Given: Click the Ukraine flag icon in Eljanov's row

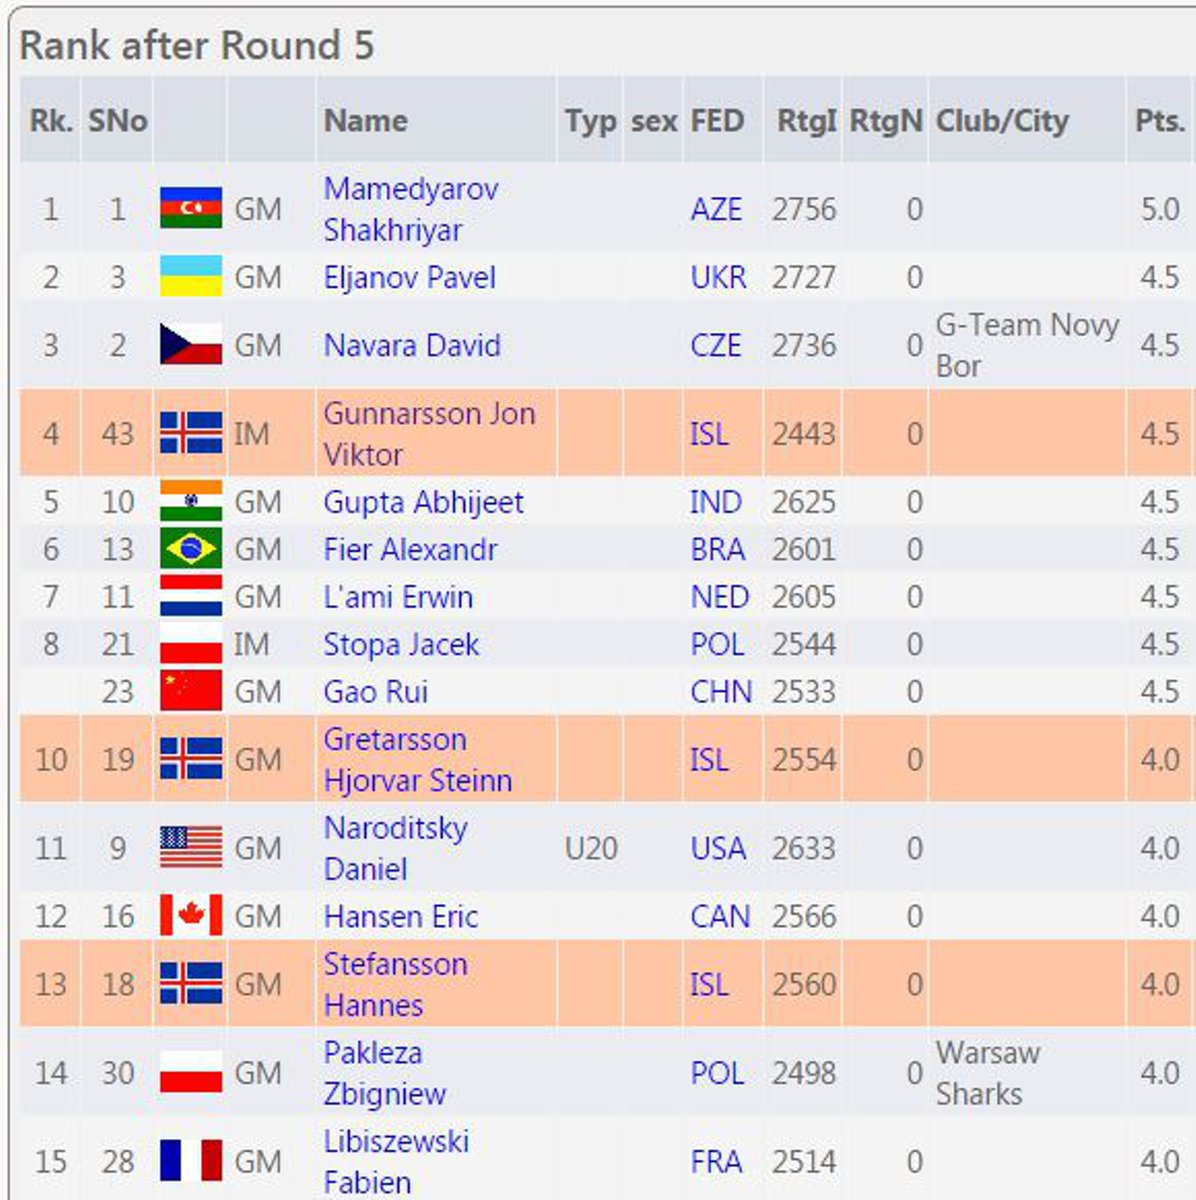Looking at the screenshot, I should tap(191, 276).
